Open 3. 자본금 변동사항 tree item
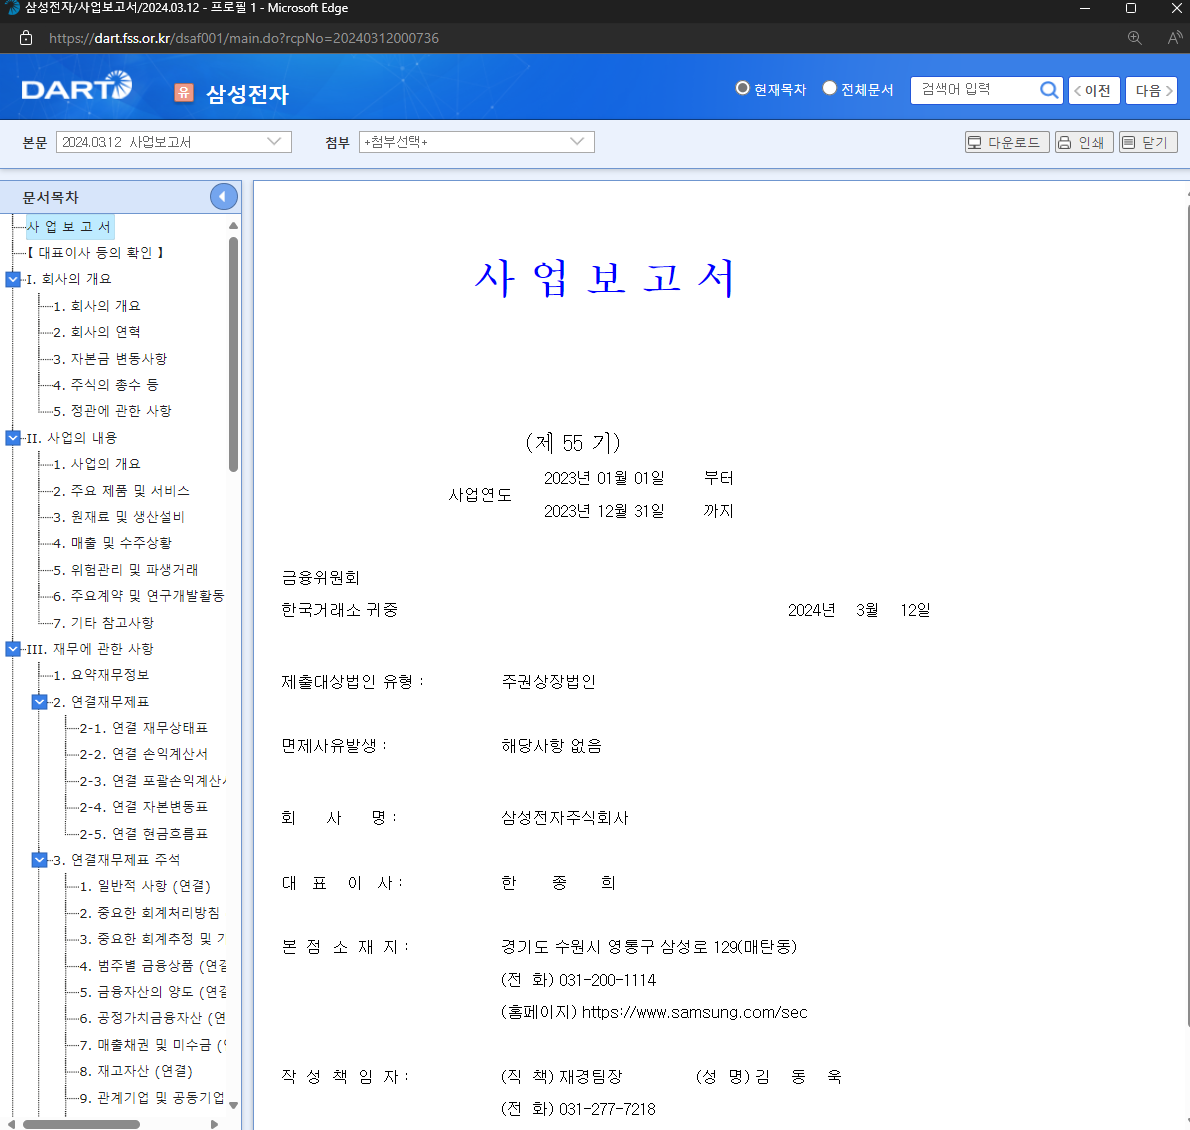1190x1130 pixels. pos(110,358)
